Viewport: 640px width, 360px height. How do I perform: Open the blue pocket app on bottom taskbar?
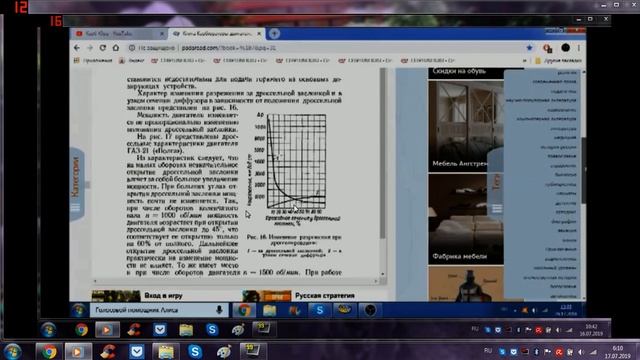coord(137,352)
